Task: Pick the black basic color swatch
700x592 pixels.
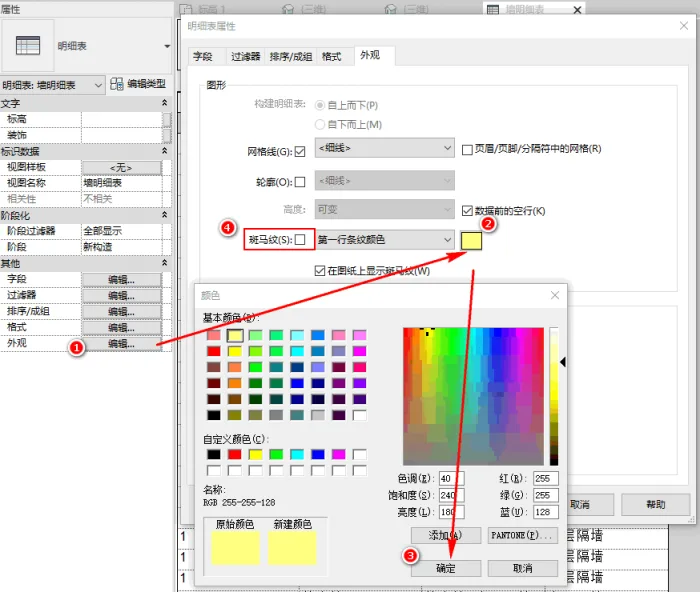Action: (214, 415)
